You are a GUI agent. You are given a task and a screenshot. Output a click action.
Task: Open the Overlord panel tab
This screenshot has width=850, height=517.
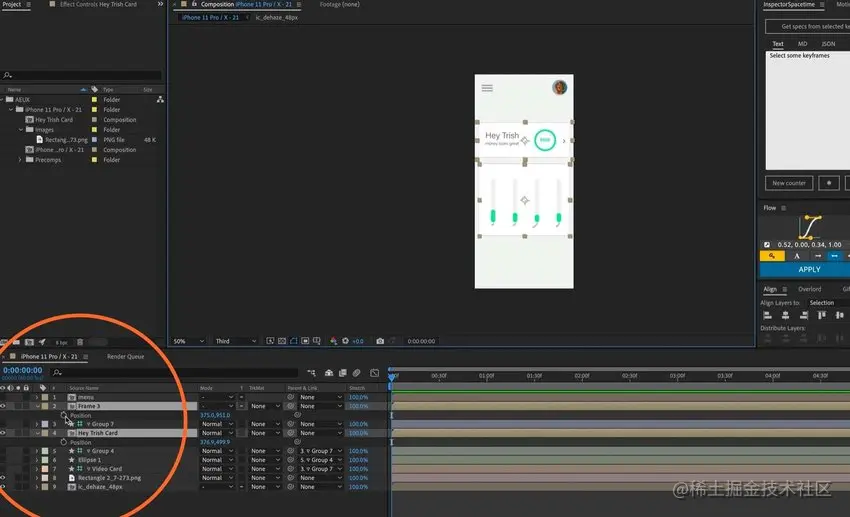(809, 289)
